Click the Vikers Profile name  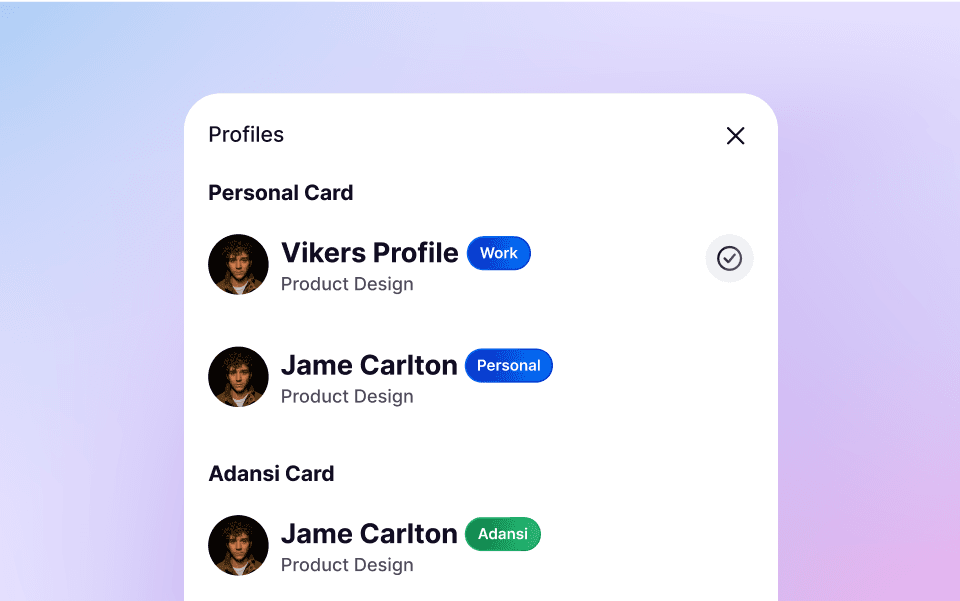[x=370, y=253]
